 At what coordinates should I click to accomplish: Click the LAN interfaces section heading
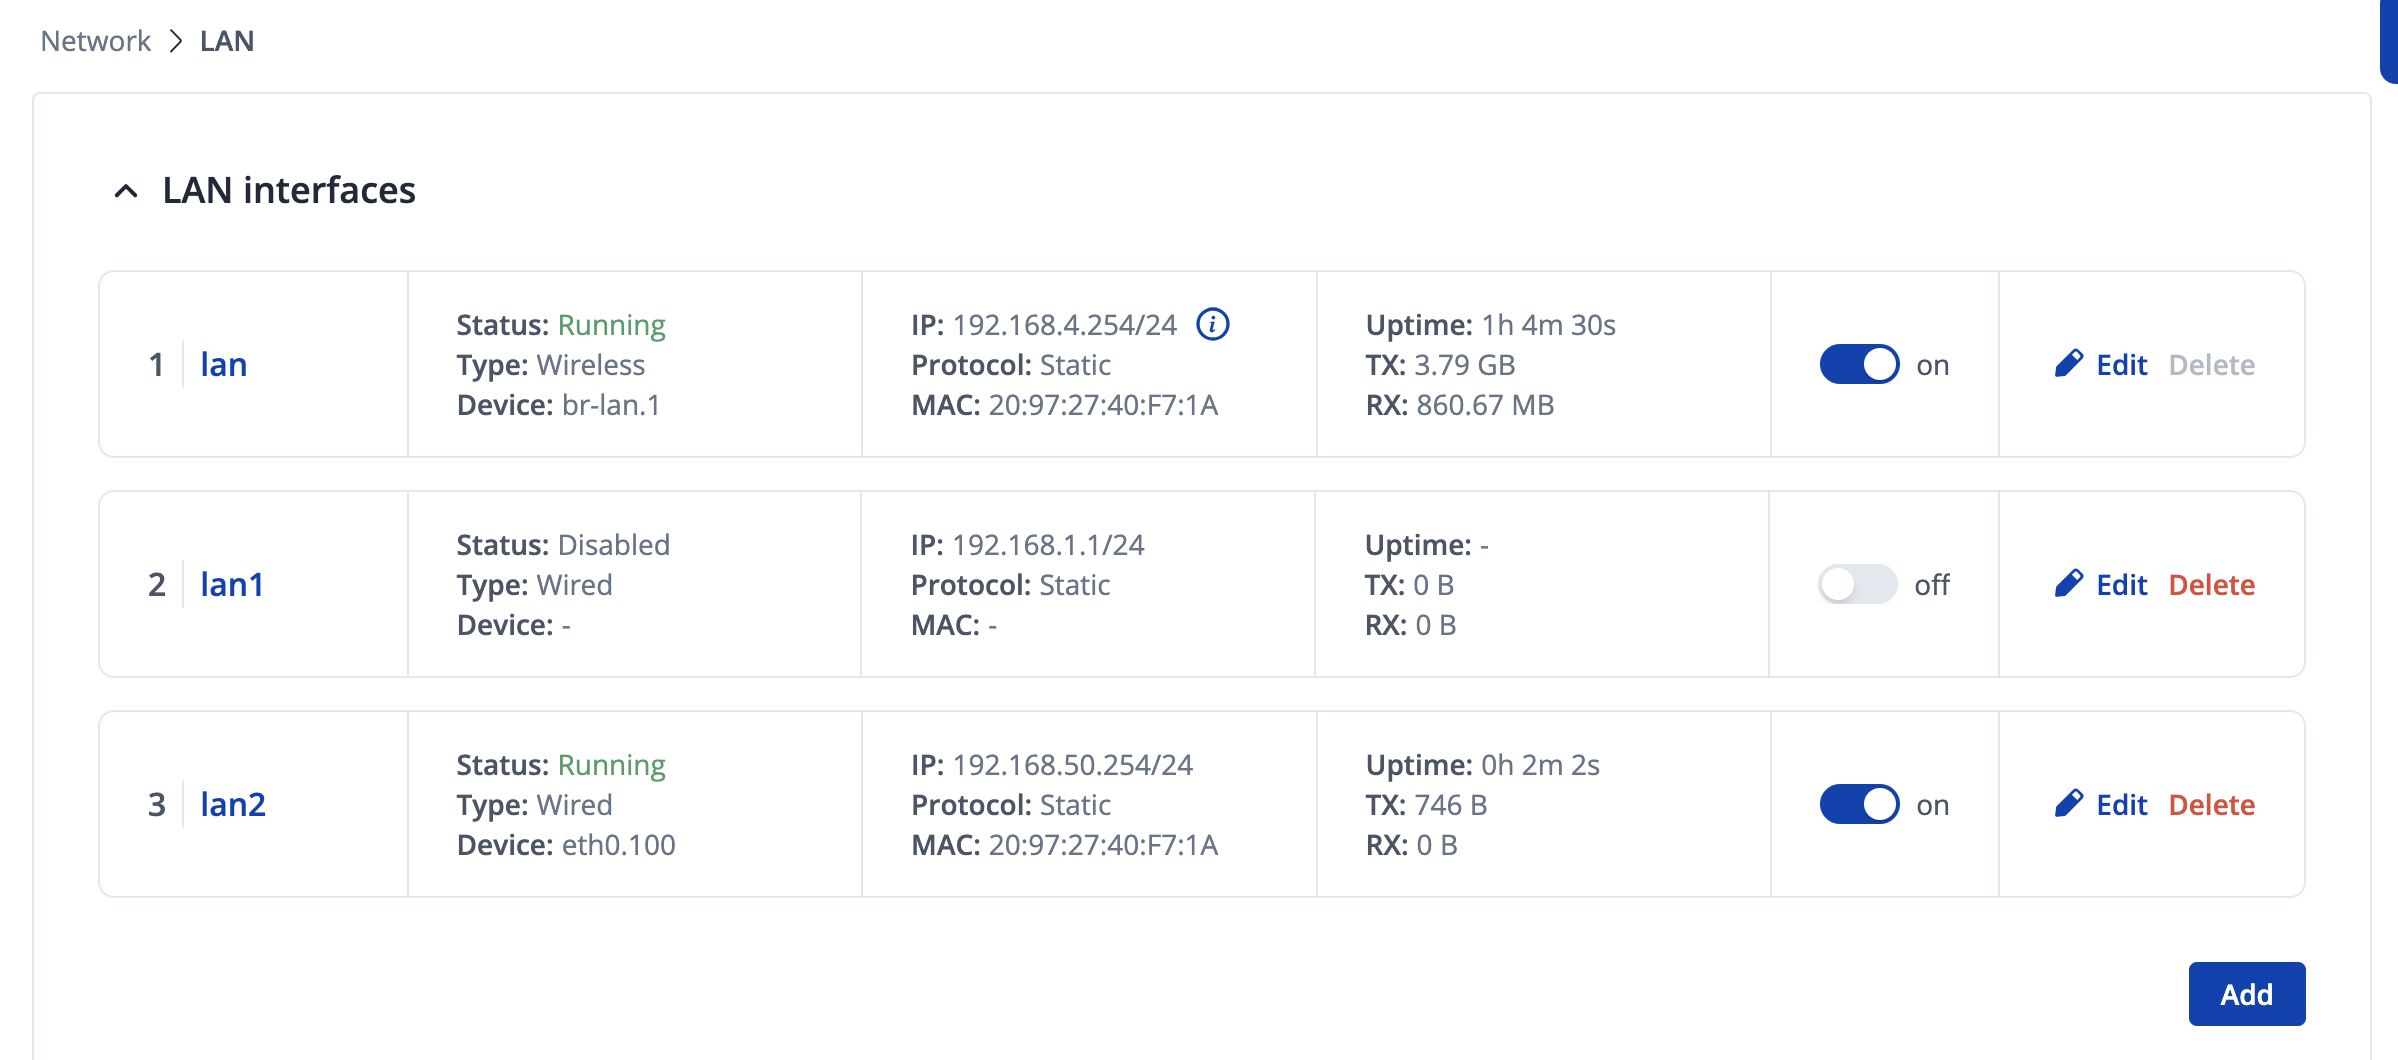pos(289,190)
